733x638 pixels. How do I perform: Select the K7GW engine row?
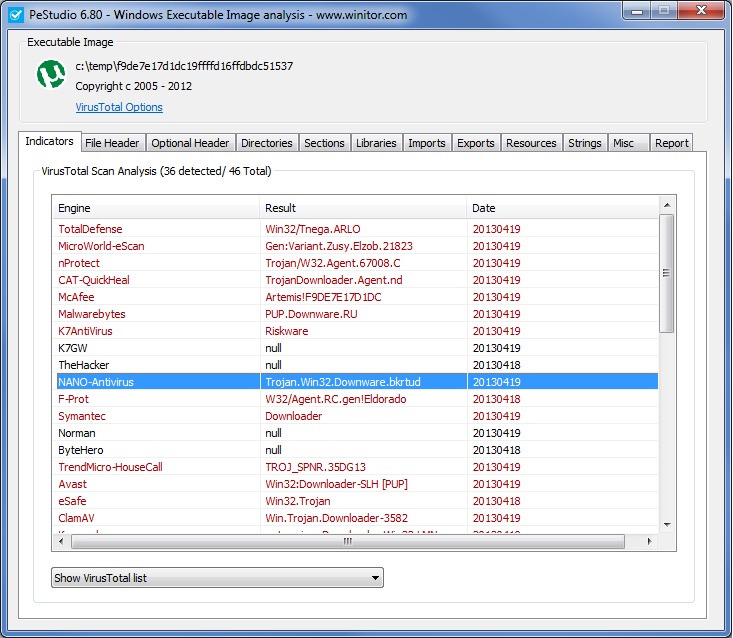[x=355, y=348]
